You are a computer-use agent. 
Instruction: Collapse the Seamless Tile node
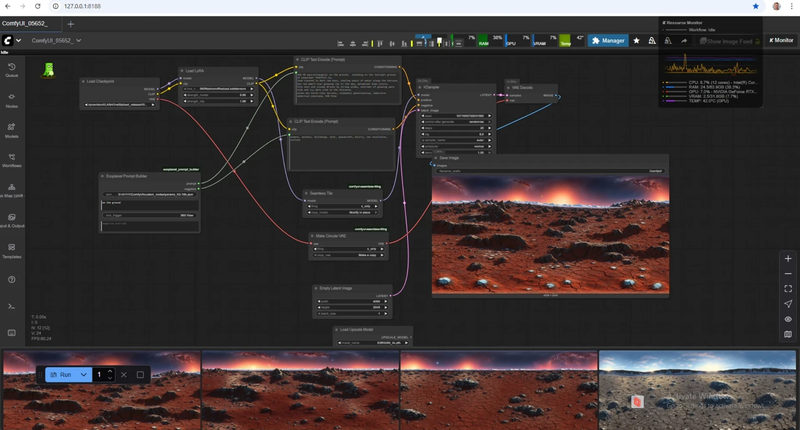point(306,193)
